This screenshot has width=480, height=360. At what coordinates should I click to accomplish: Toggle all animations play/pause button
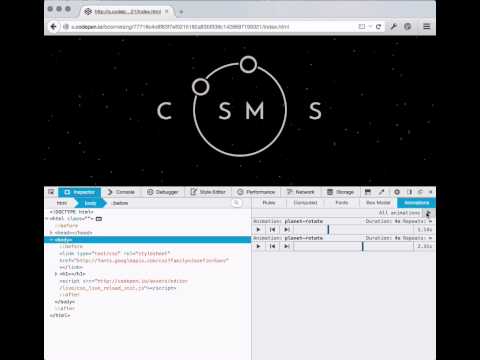428,213
